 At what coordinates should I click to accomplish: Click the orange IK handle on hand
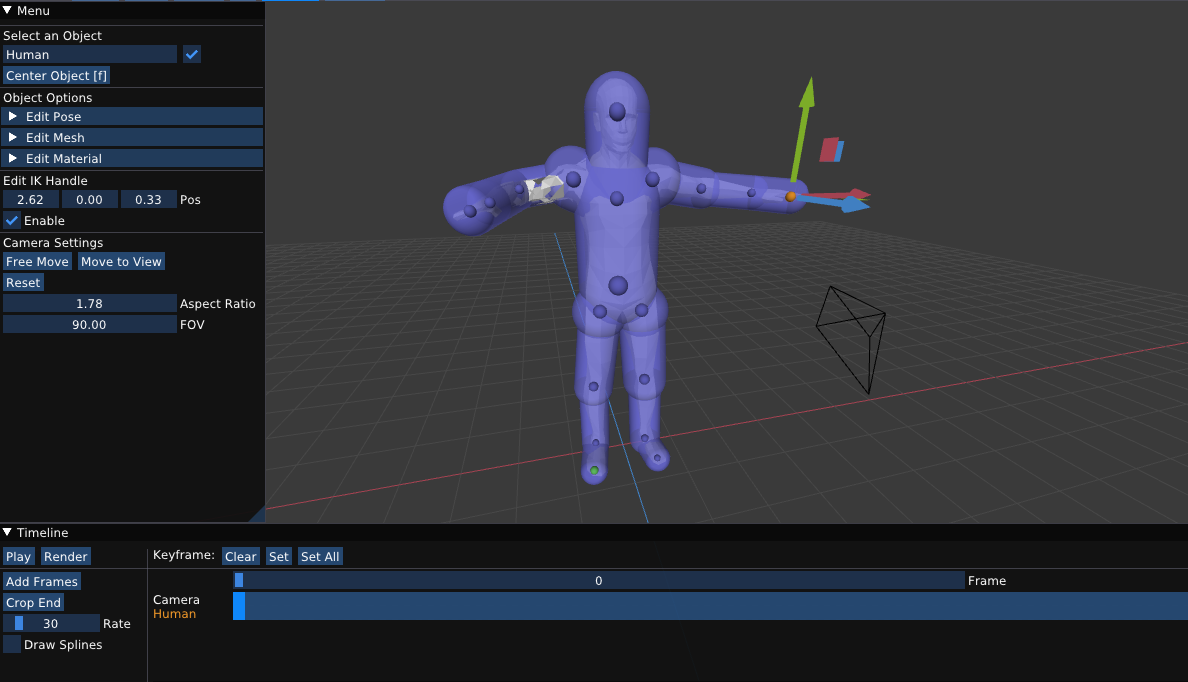790,197
